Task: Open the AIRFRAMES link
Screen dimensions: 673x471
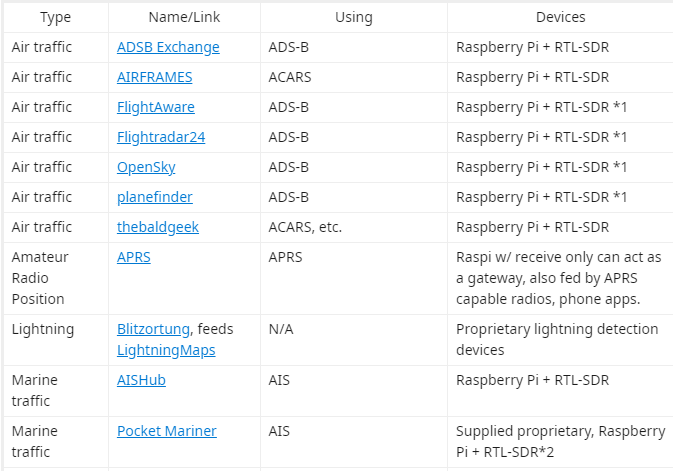Action: [155, 77]
